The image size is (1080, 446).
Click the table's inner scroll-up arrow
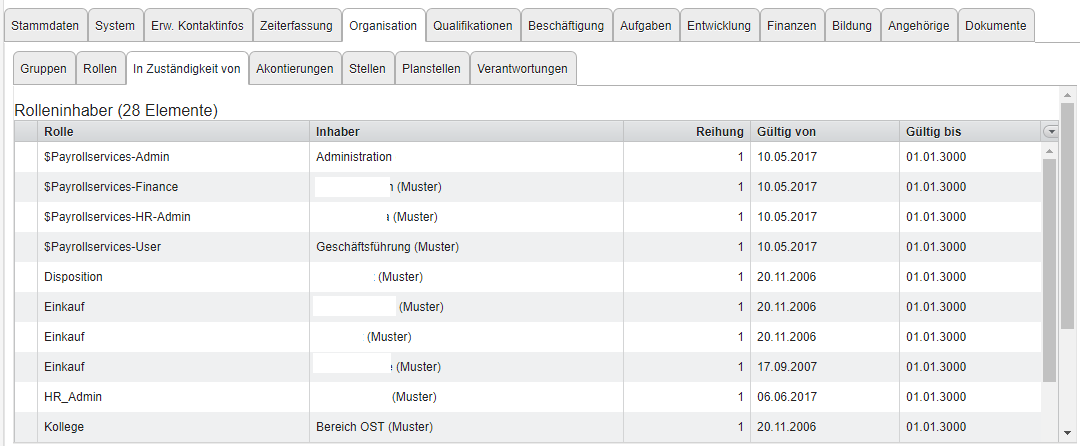[x=1050, y=151]
